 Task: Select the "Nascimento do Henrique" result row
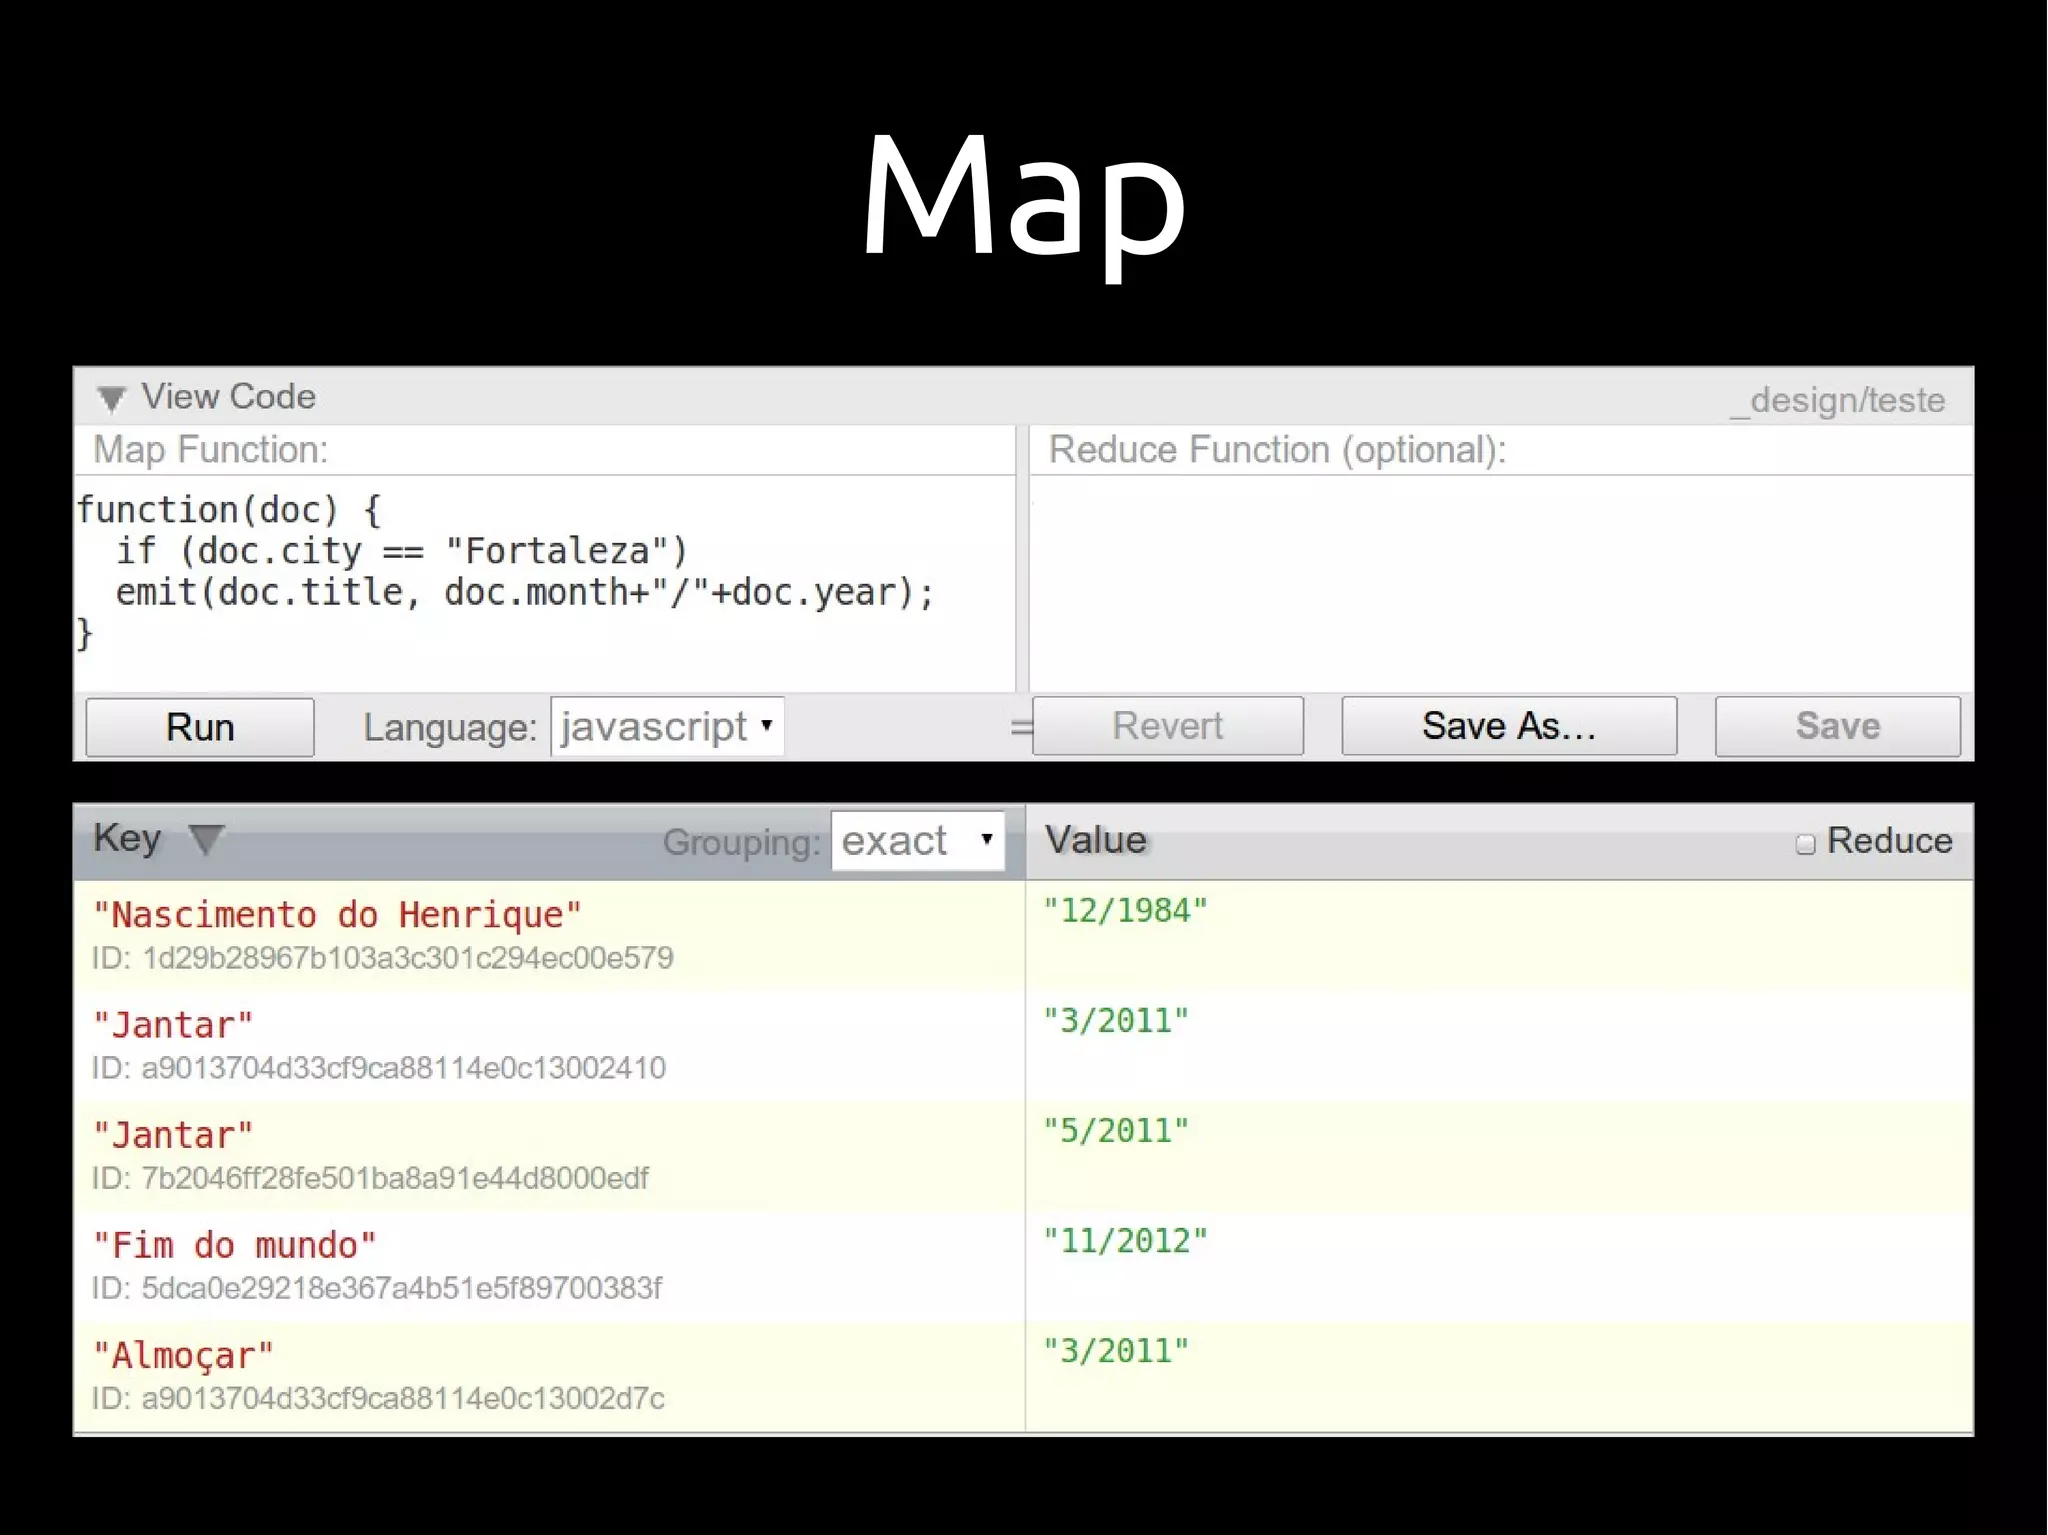[x=336, y=915]
